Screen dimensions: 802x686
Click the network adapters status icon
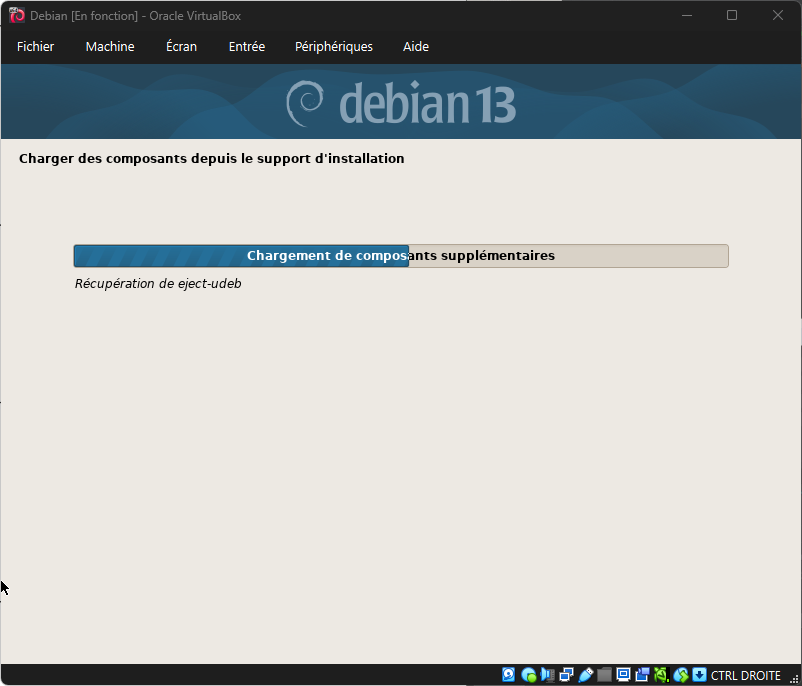coord(566,675)
